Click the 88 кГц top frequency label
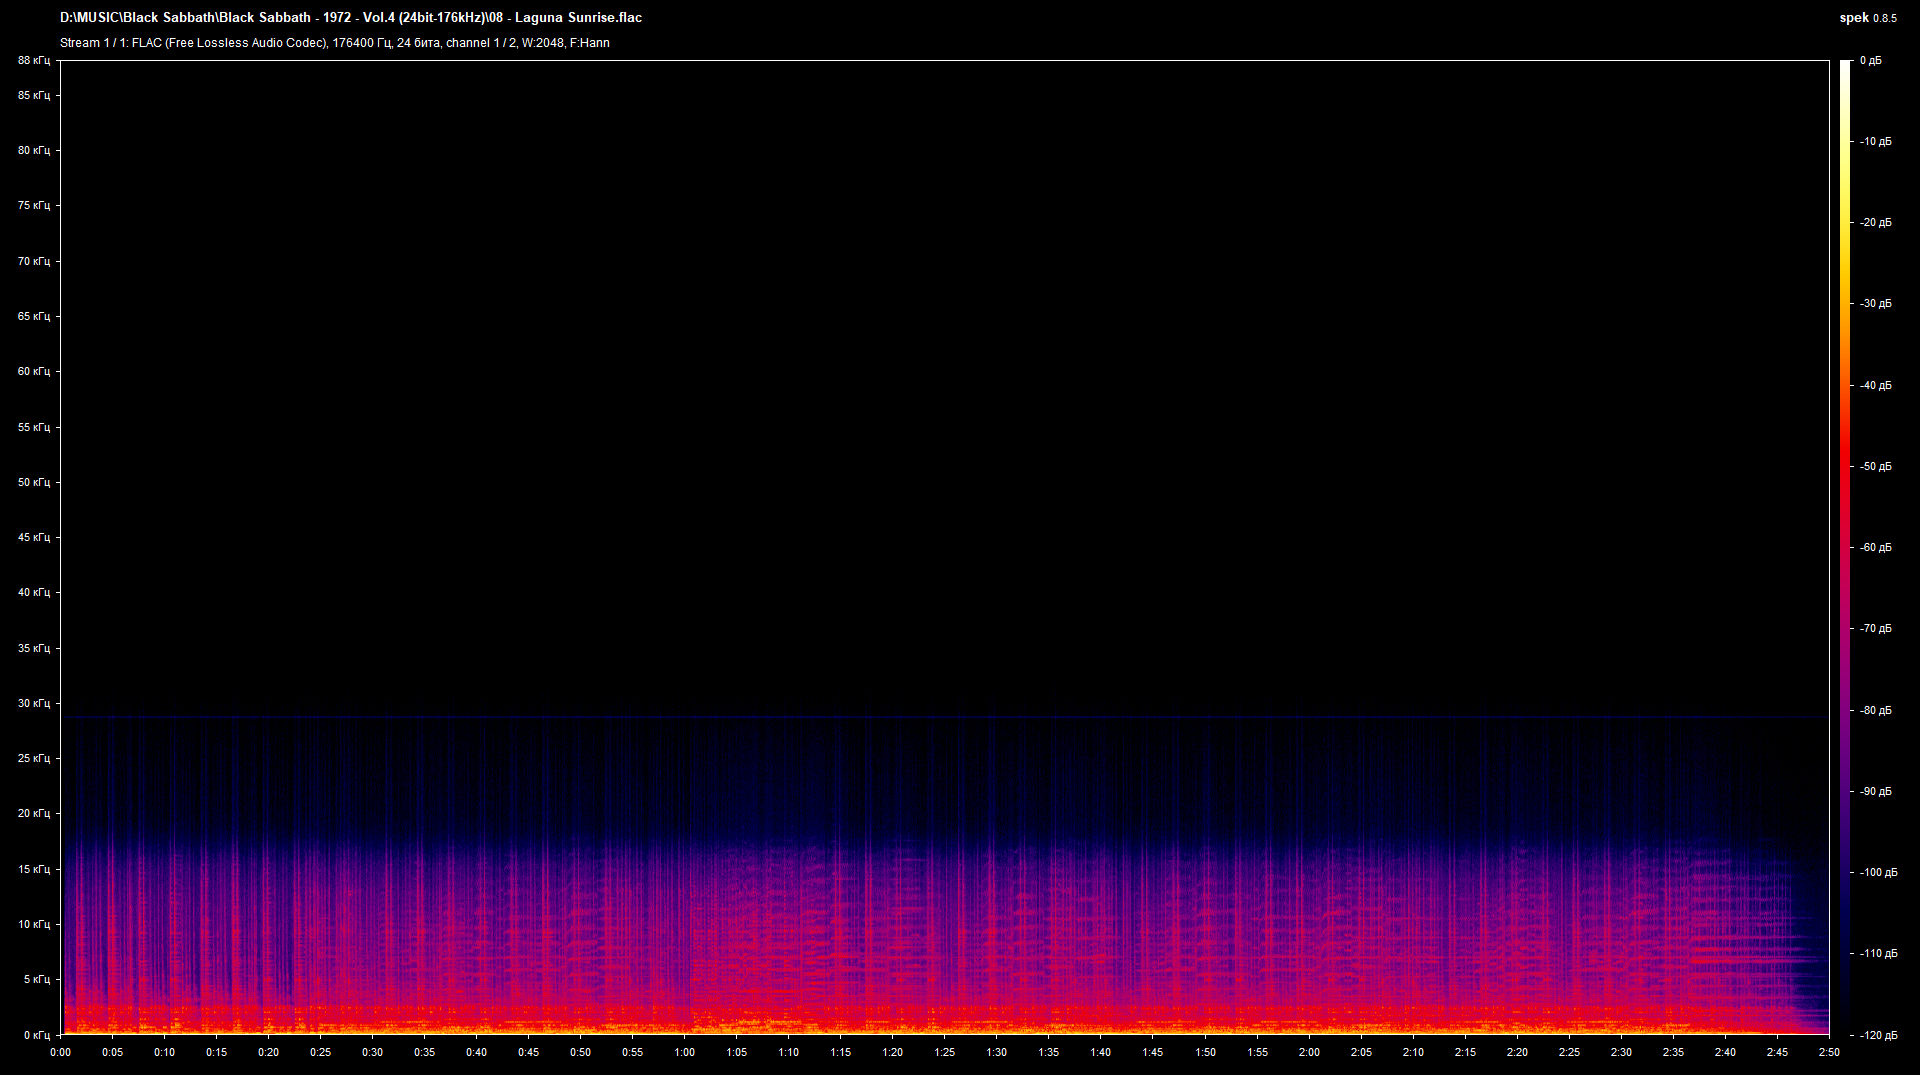The height and width of the screenshot is (1075, 1920). (34, 61)
